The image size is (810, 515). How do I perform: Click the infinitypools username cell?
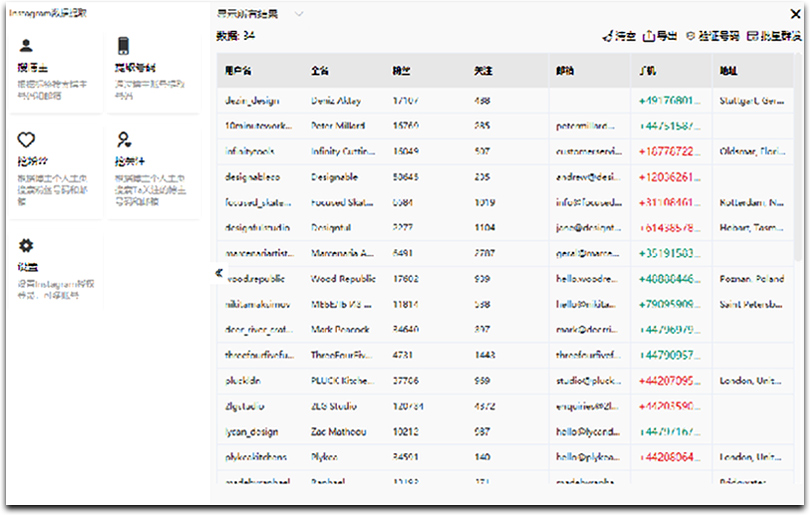(x=250, y=152)
